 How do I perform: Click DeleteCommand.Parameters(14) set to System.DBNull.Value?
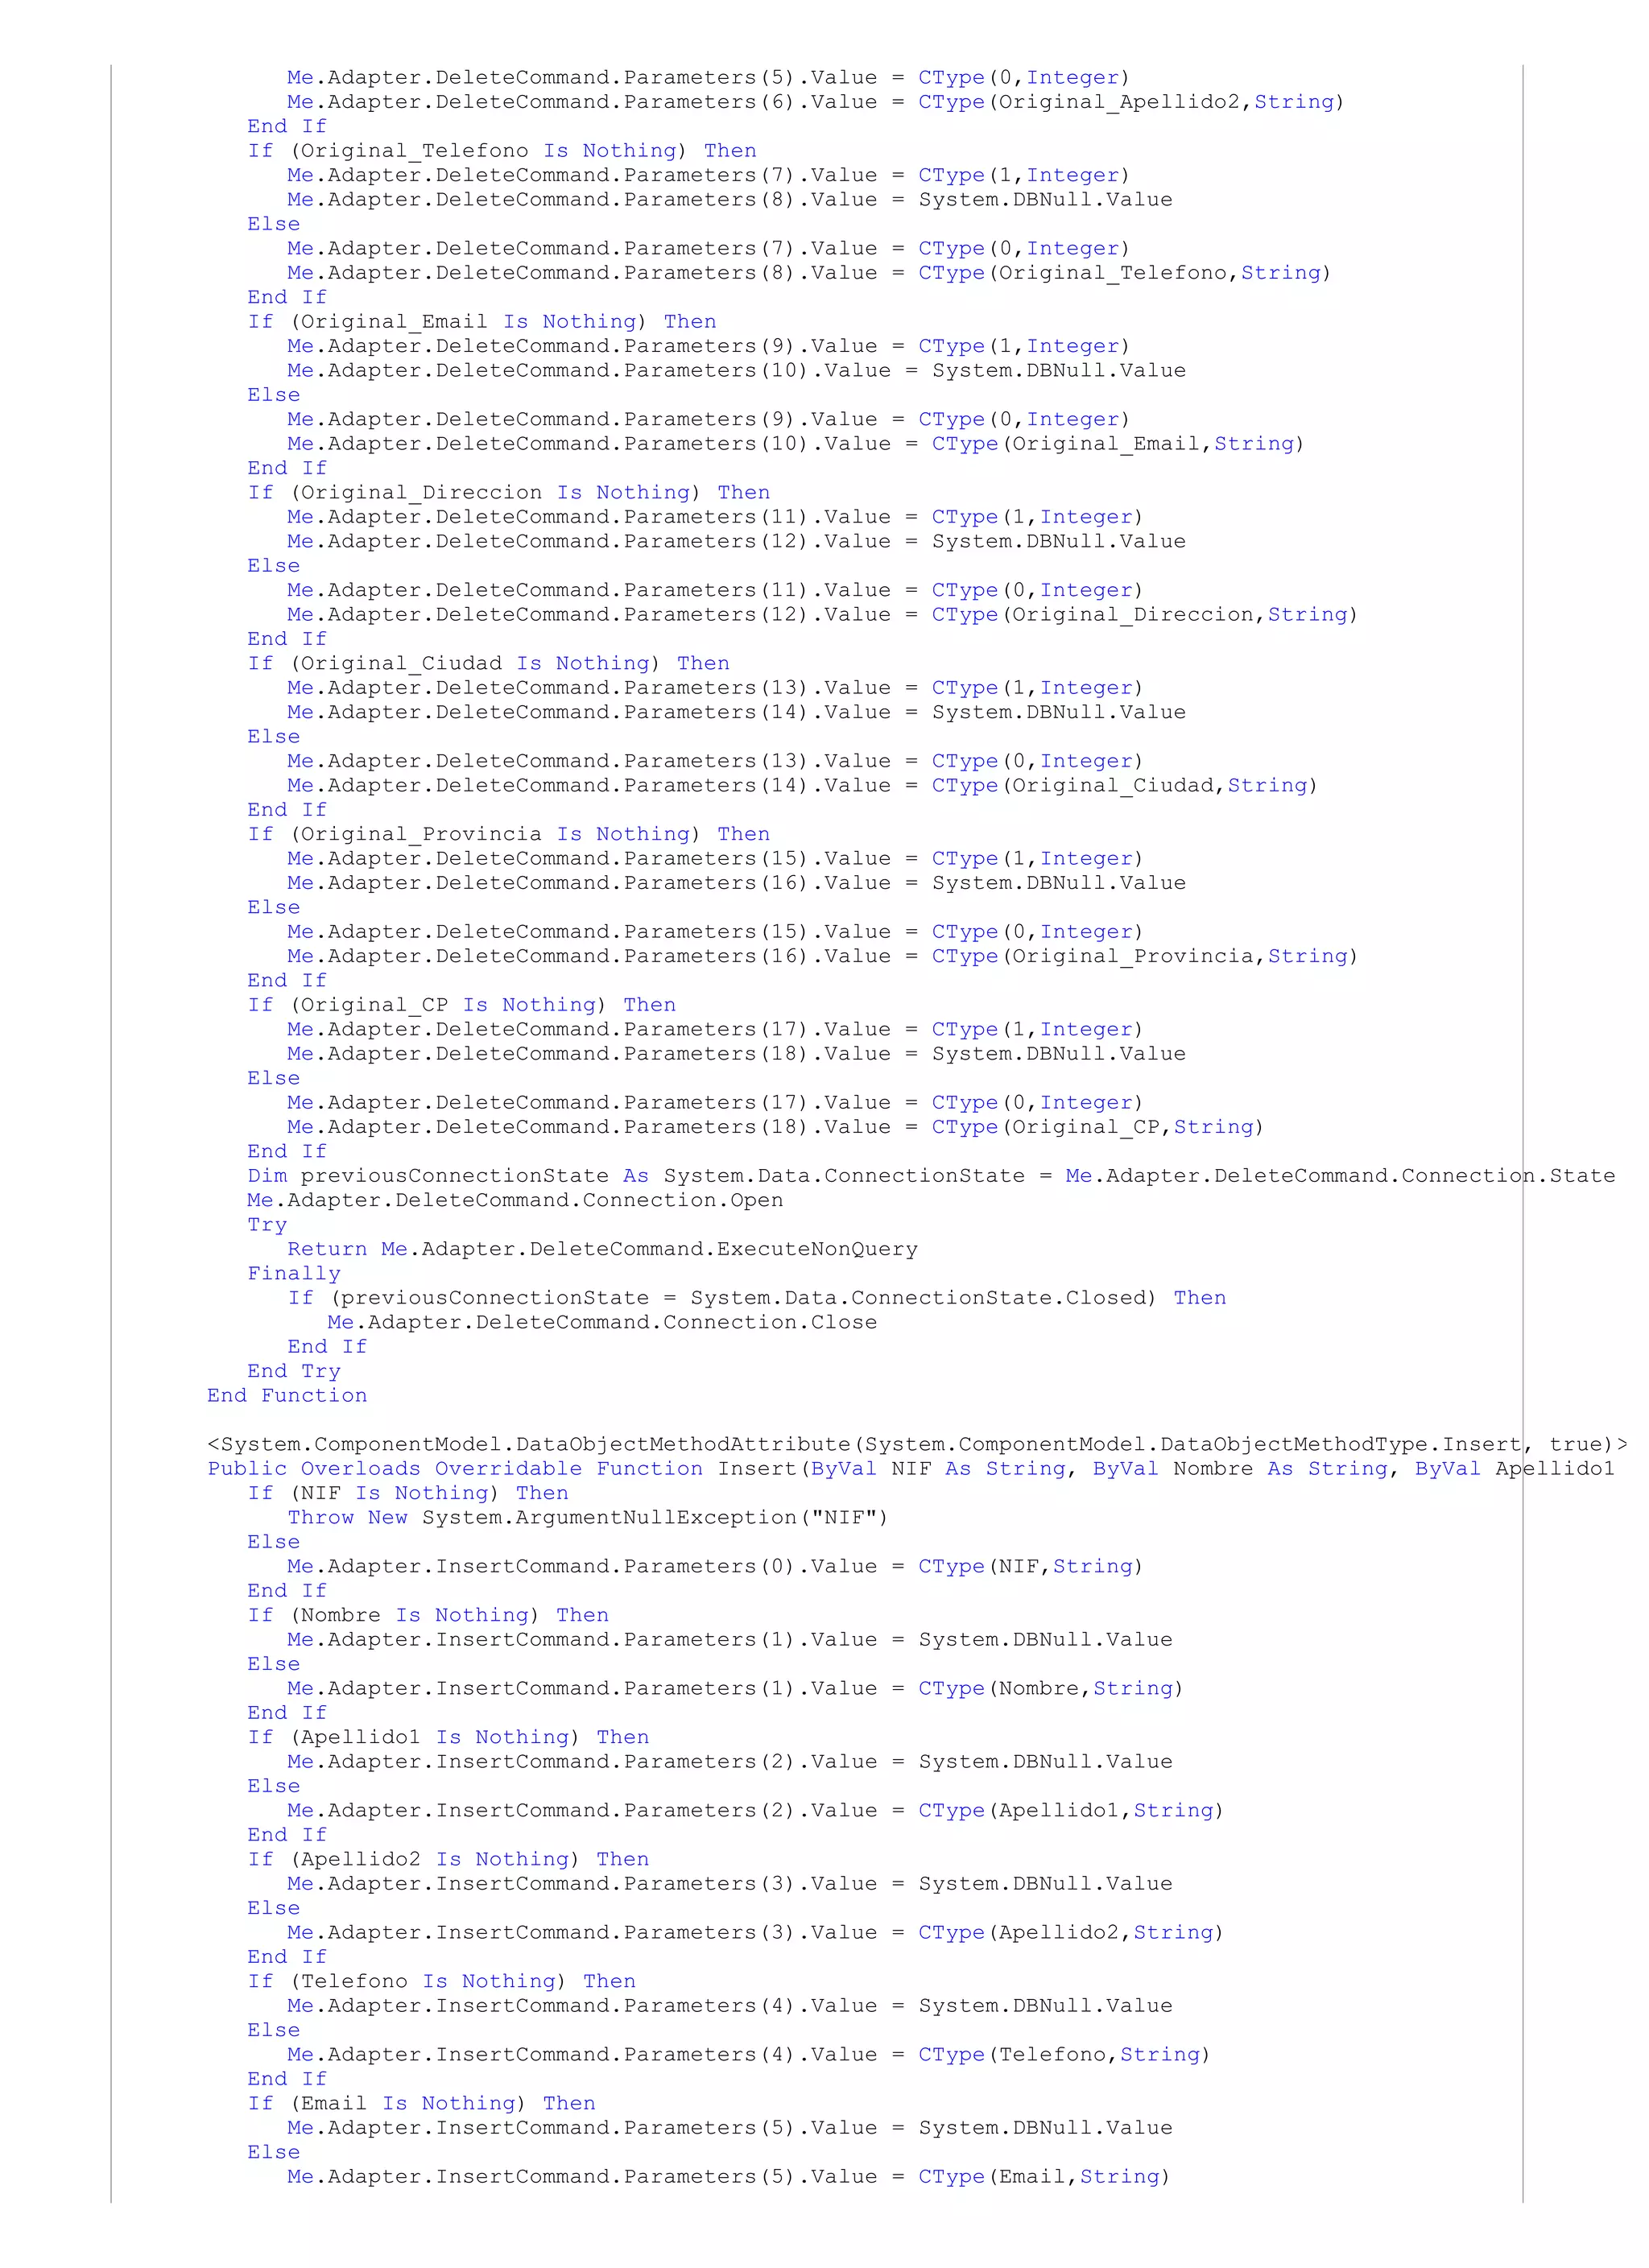click(x=736, y=713)
